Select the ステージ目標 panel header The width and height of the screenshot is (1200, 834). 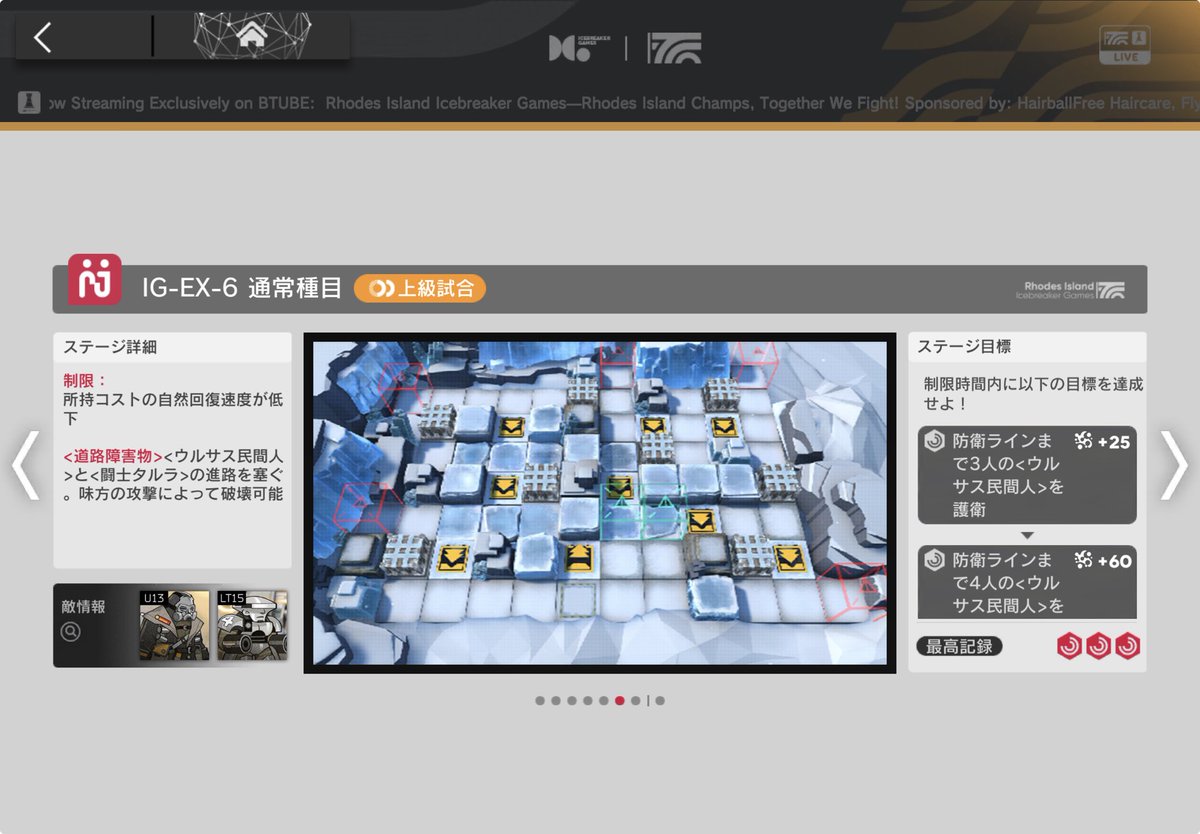tap(965, 346)
